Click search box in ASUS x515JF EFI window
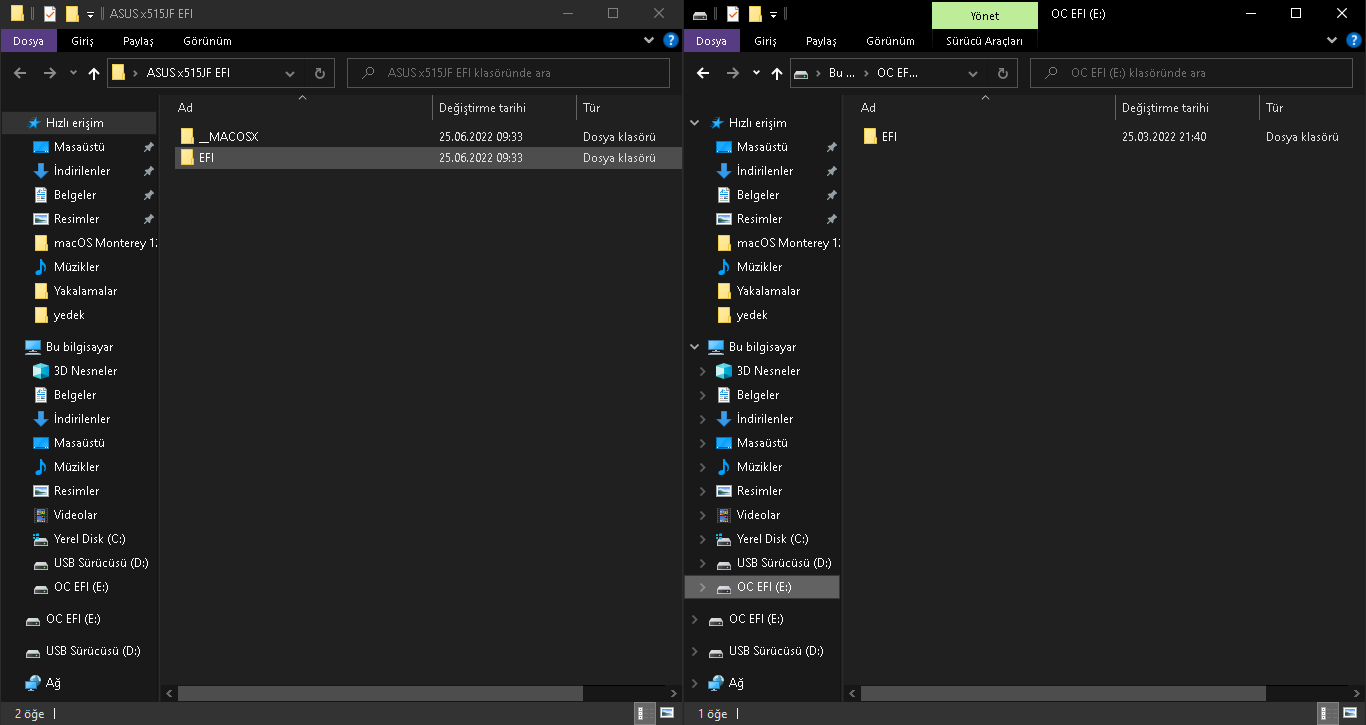Viewport: 1366px width, 725px height. 508,73
